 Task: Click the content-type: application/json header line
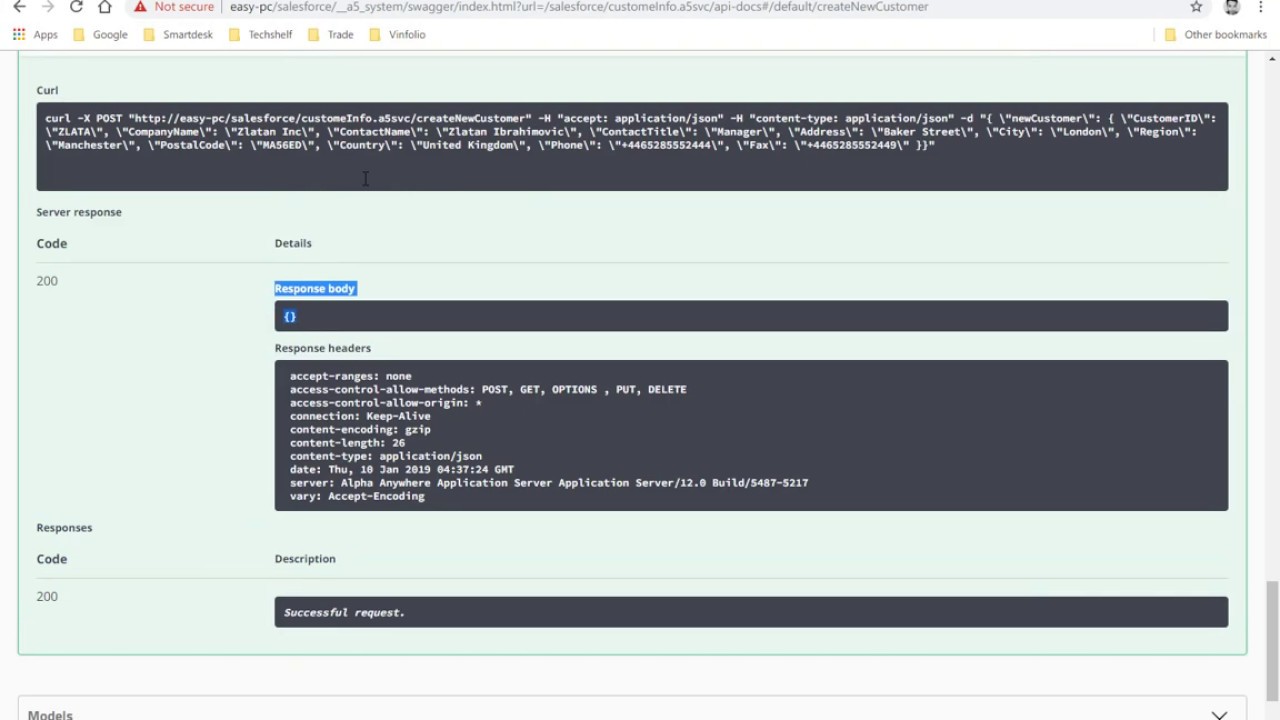click(x=386, y=456)
